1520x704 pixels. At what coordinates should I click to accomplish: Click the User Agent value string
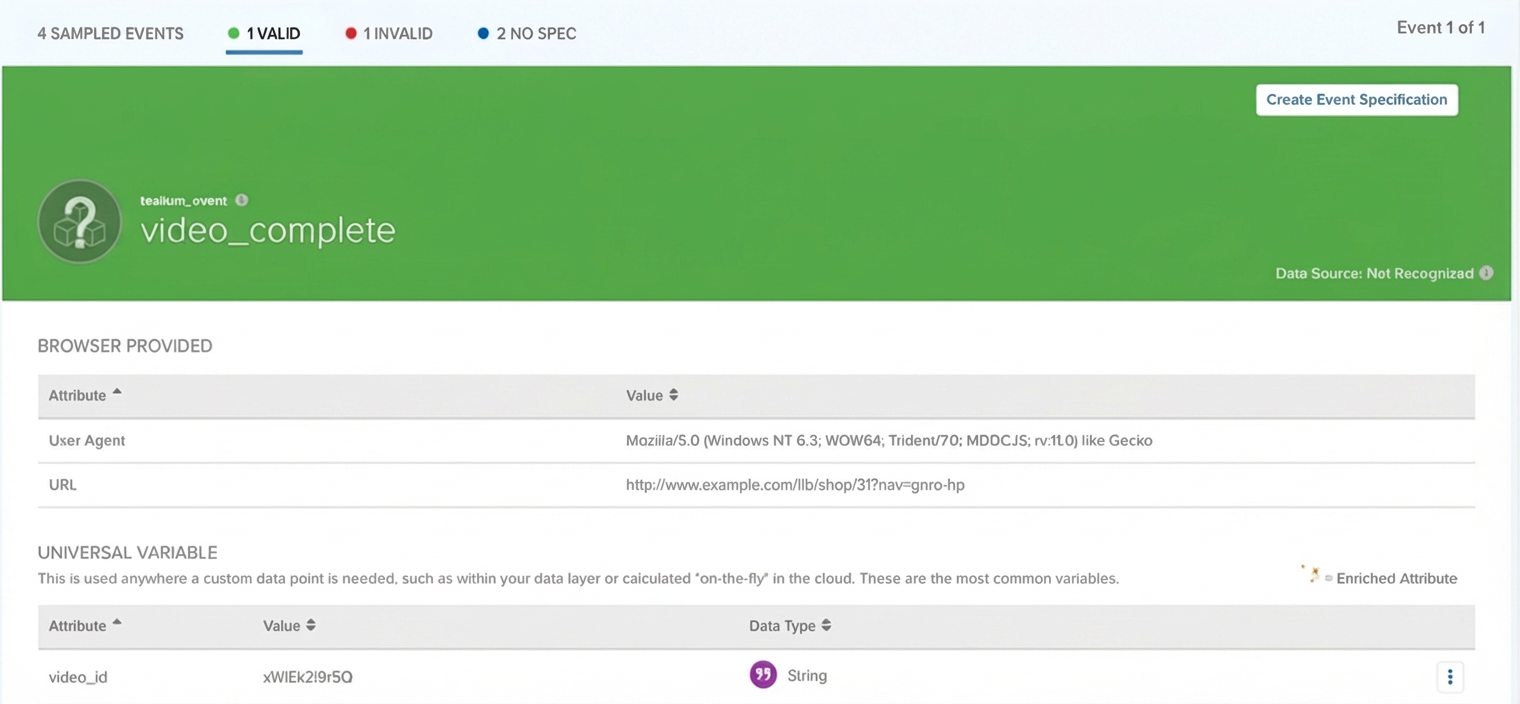point(889,440)
